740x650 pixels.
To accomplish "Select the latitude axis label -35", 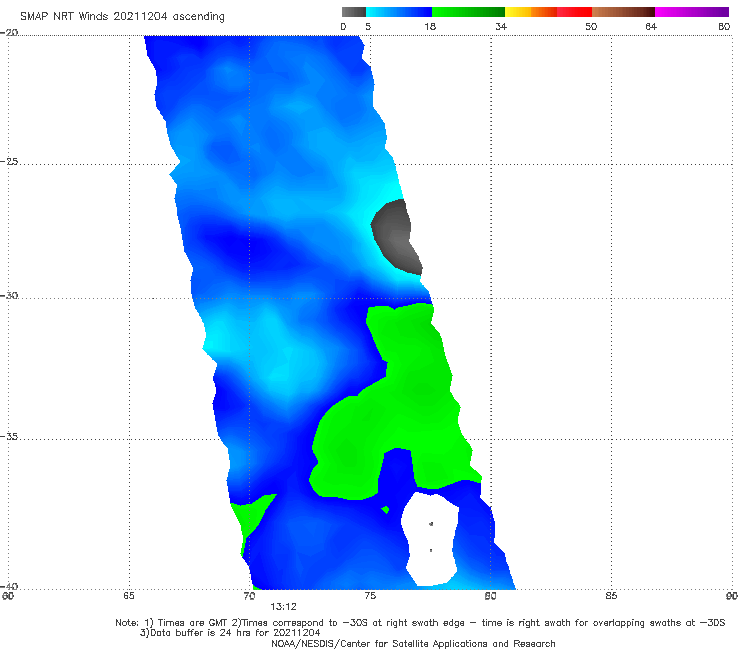I will (9, 436).
